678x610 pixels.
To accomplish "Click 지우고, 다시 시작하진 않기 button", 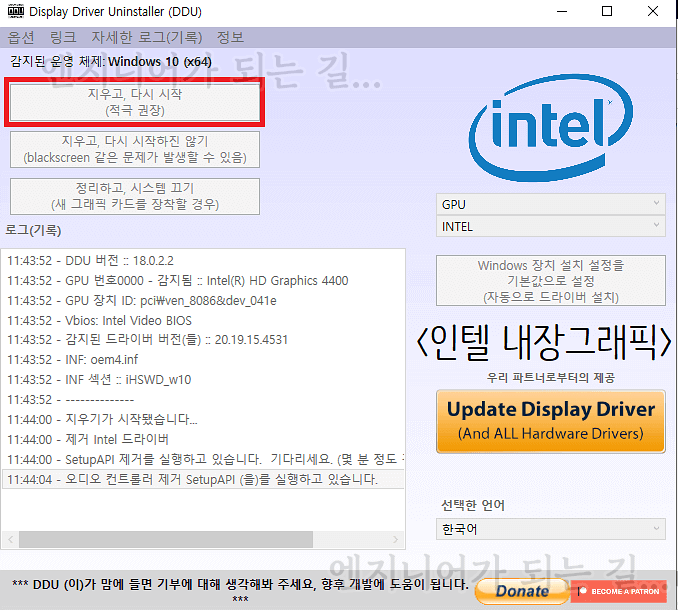I will (x=135, y=149).
